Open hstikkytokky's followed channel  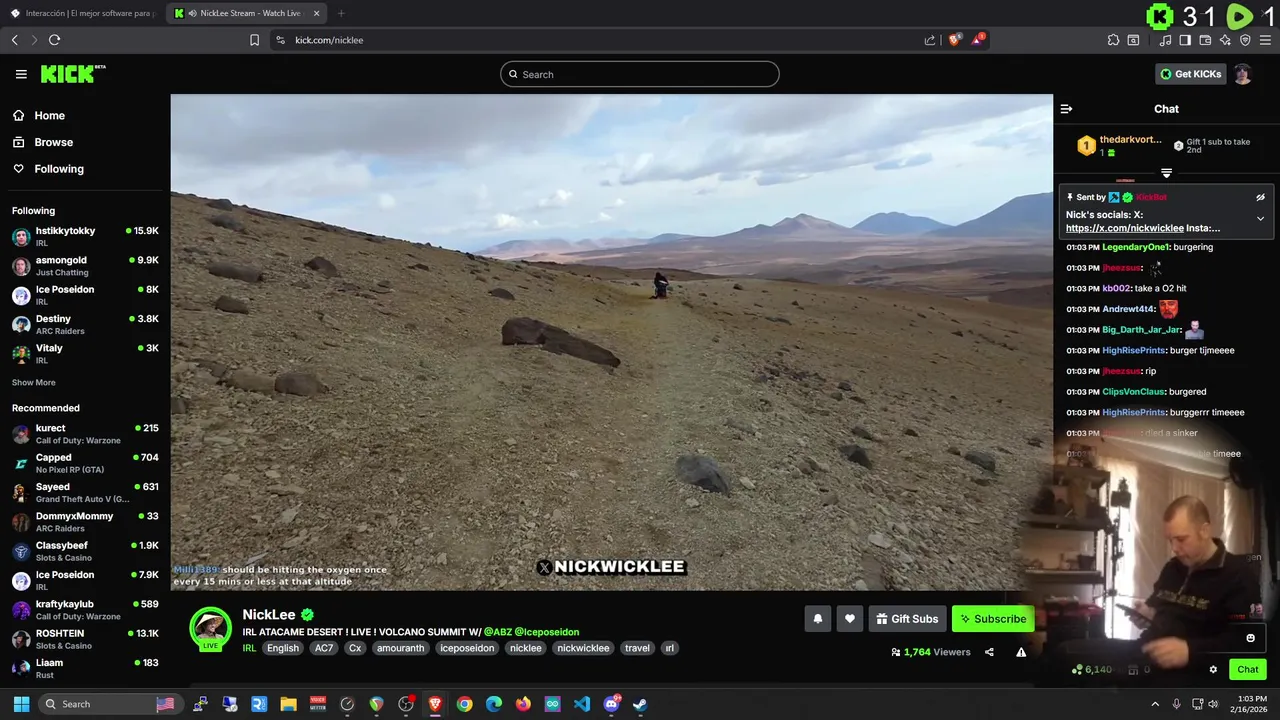pyautogui.click(x=85, y=236)
